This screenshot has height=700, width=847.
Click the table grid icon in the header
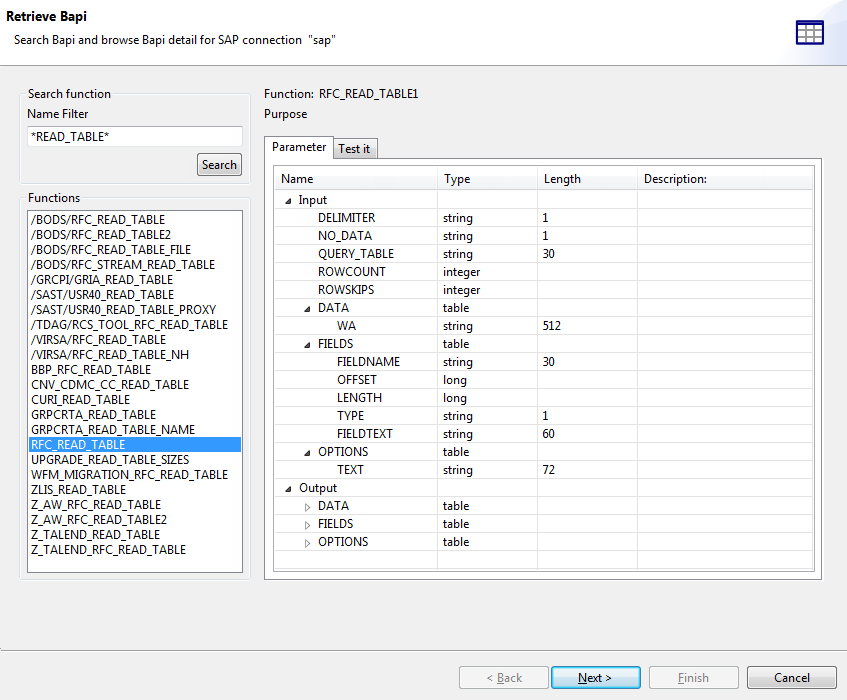pos(809,32)
